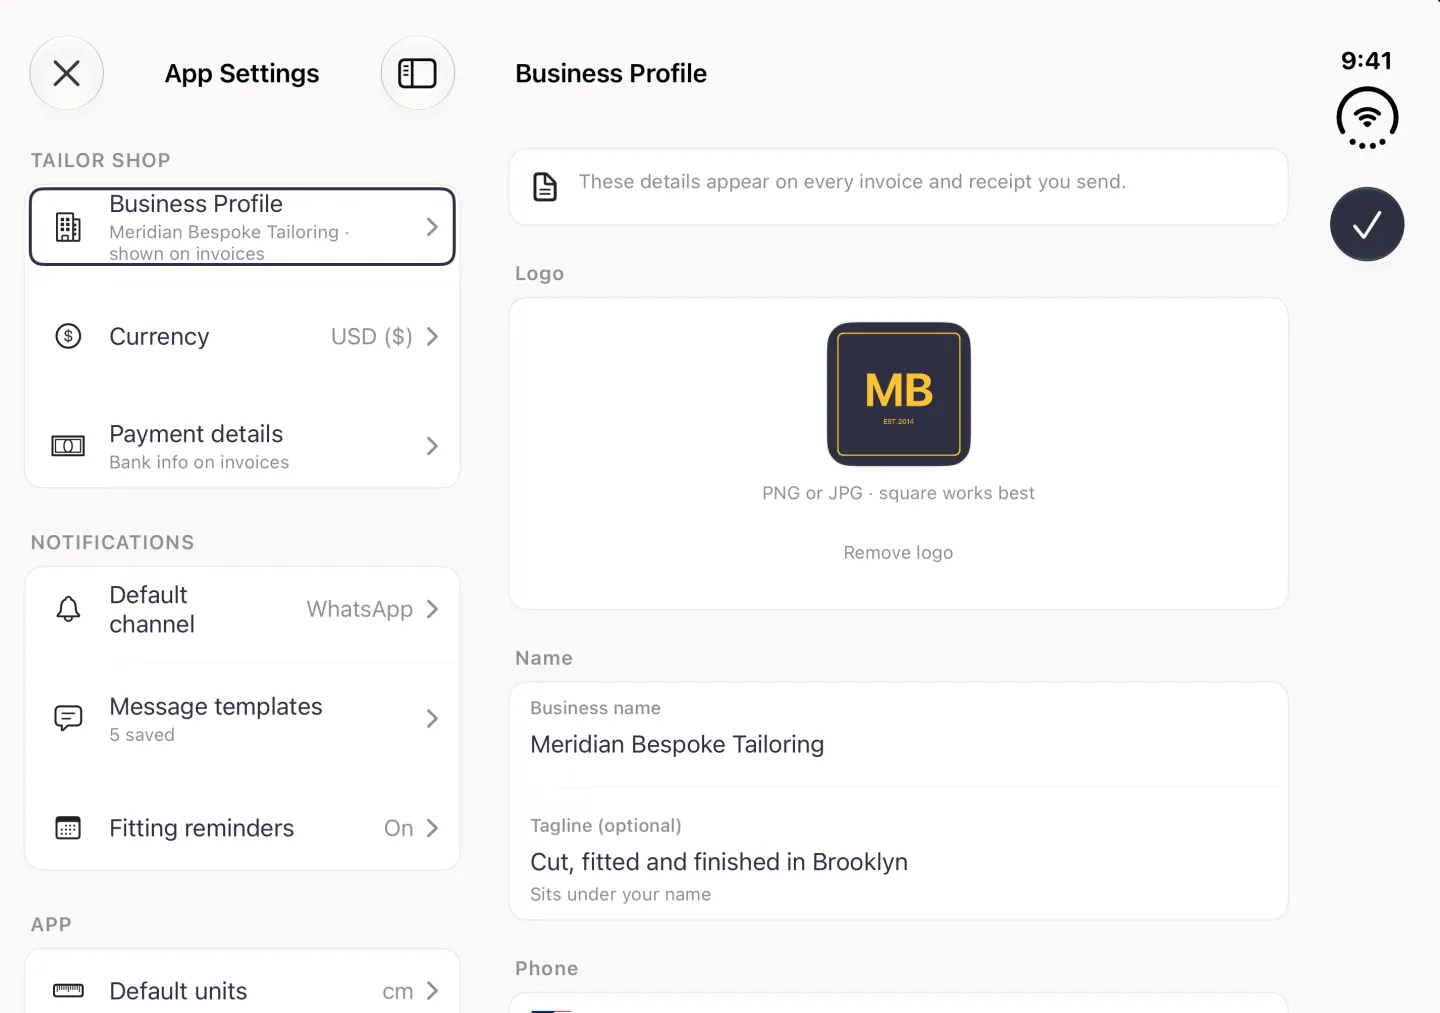Edit the Business name field
This screenshot has width=1440, height=1013.
pyautogui.click(x=898, y=734)
